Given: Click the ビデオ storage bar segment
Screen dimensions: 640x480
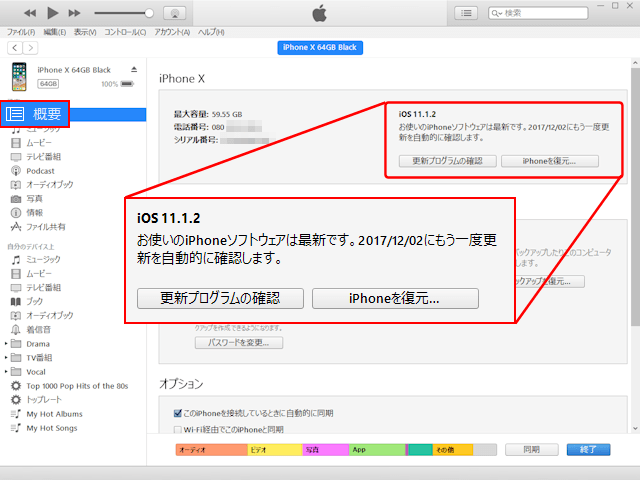Looking at the screenshot, I should (x=275, y=450).
